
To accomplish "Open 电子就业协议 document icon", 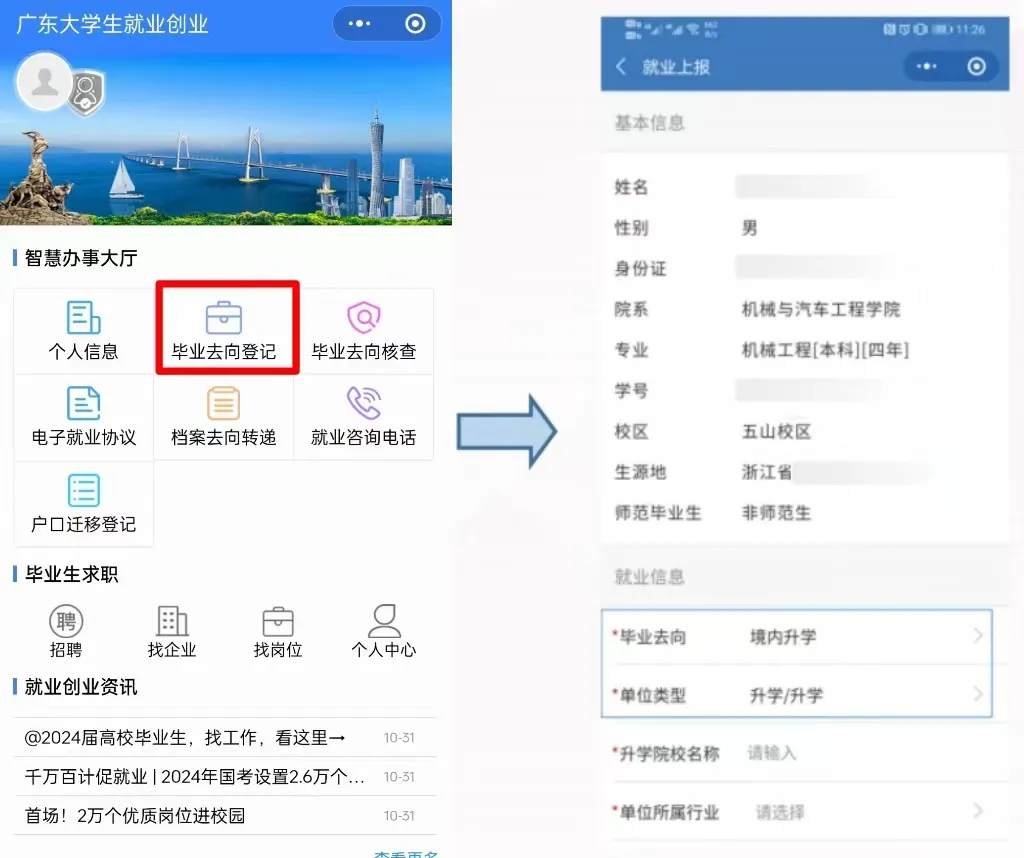I will click(83, 404).
